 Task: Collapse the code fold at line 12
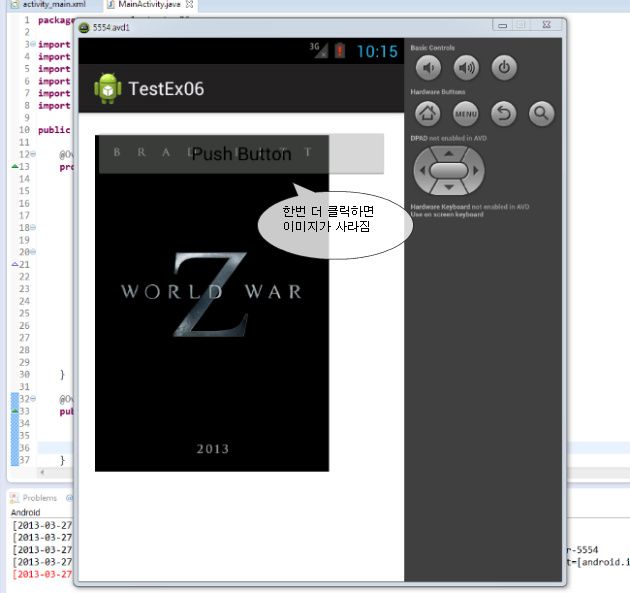pos(33,154)
